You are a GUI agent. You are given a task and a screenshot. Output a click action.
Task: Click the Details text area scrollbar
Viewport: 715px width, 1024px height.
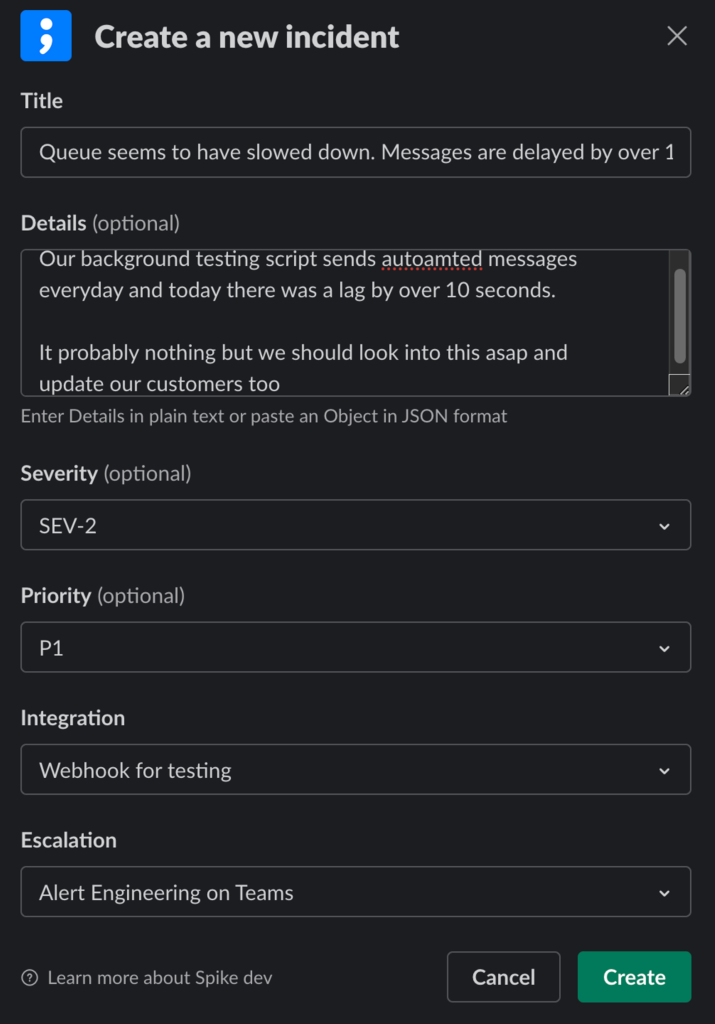[x=680, y=315]
